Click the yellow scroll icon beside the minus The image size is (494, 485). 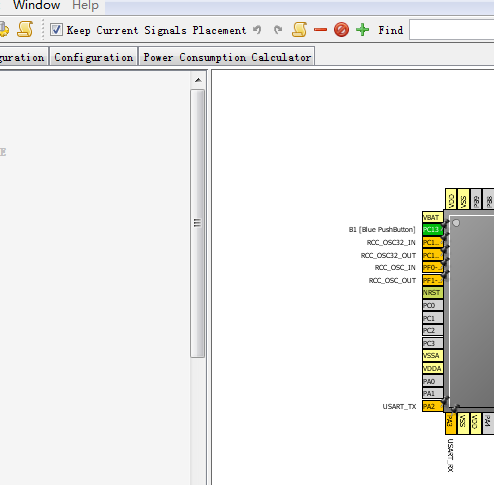[x=299, y=30]
